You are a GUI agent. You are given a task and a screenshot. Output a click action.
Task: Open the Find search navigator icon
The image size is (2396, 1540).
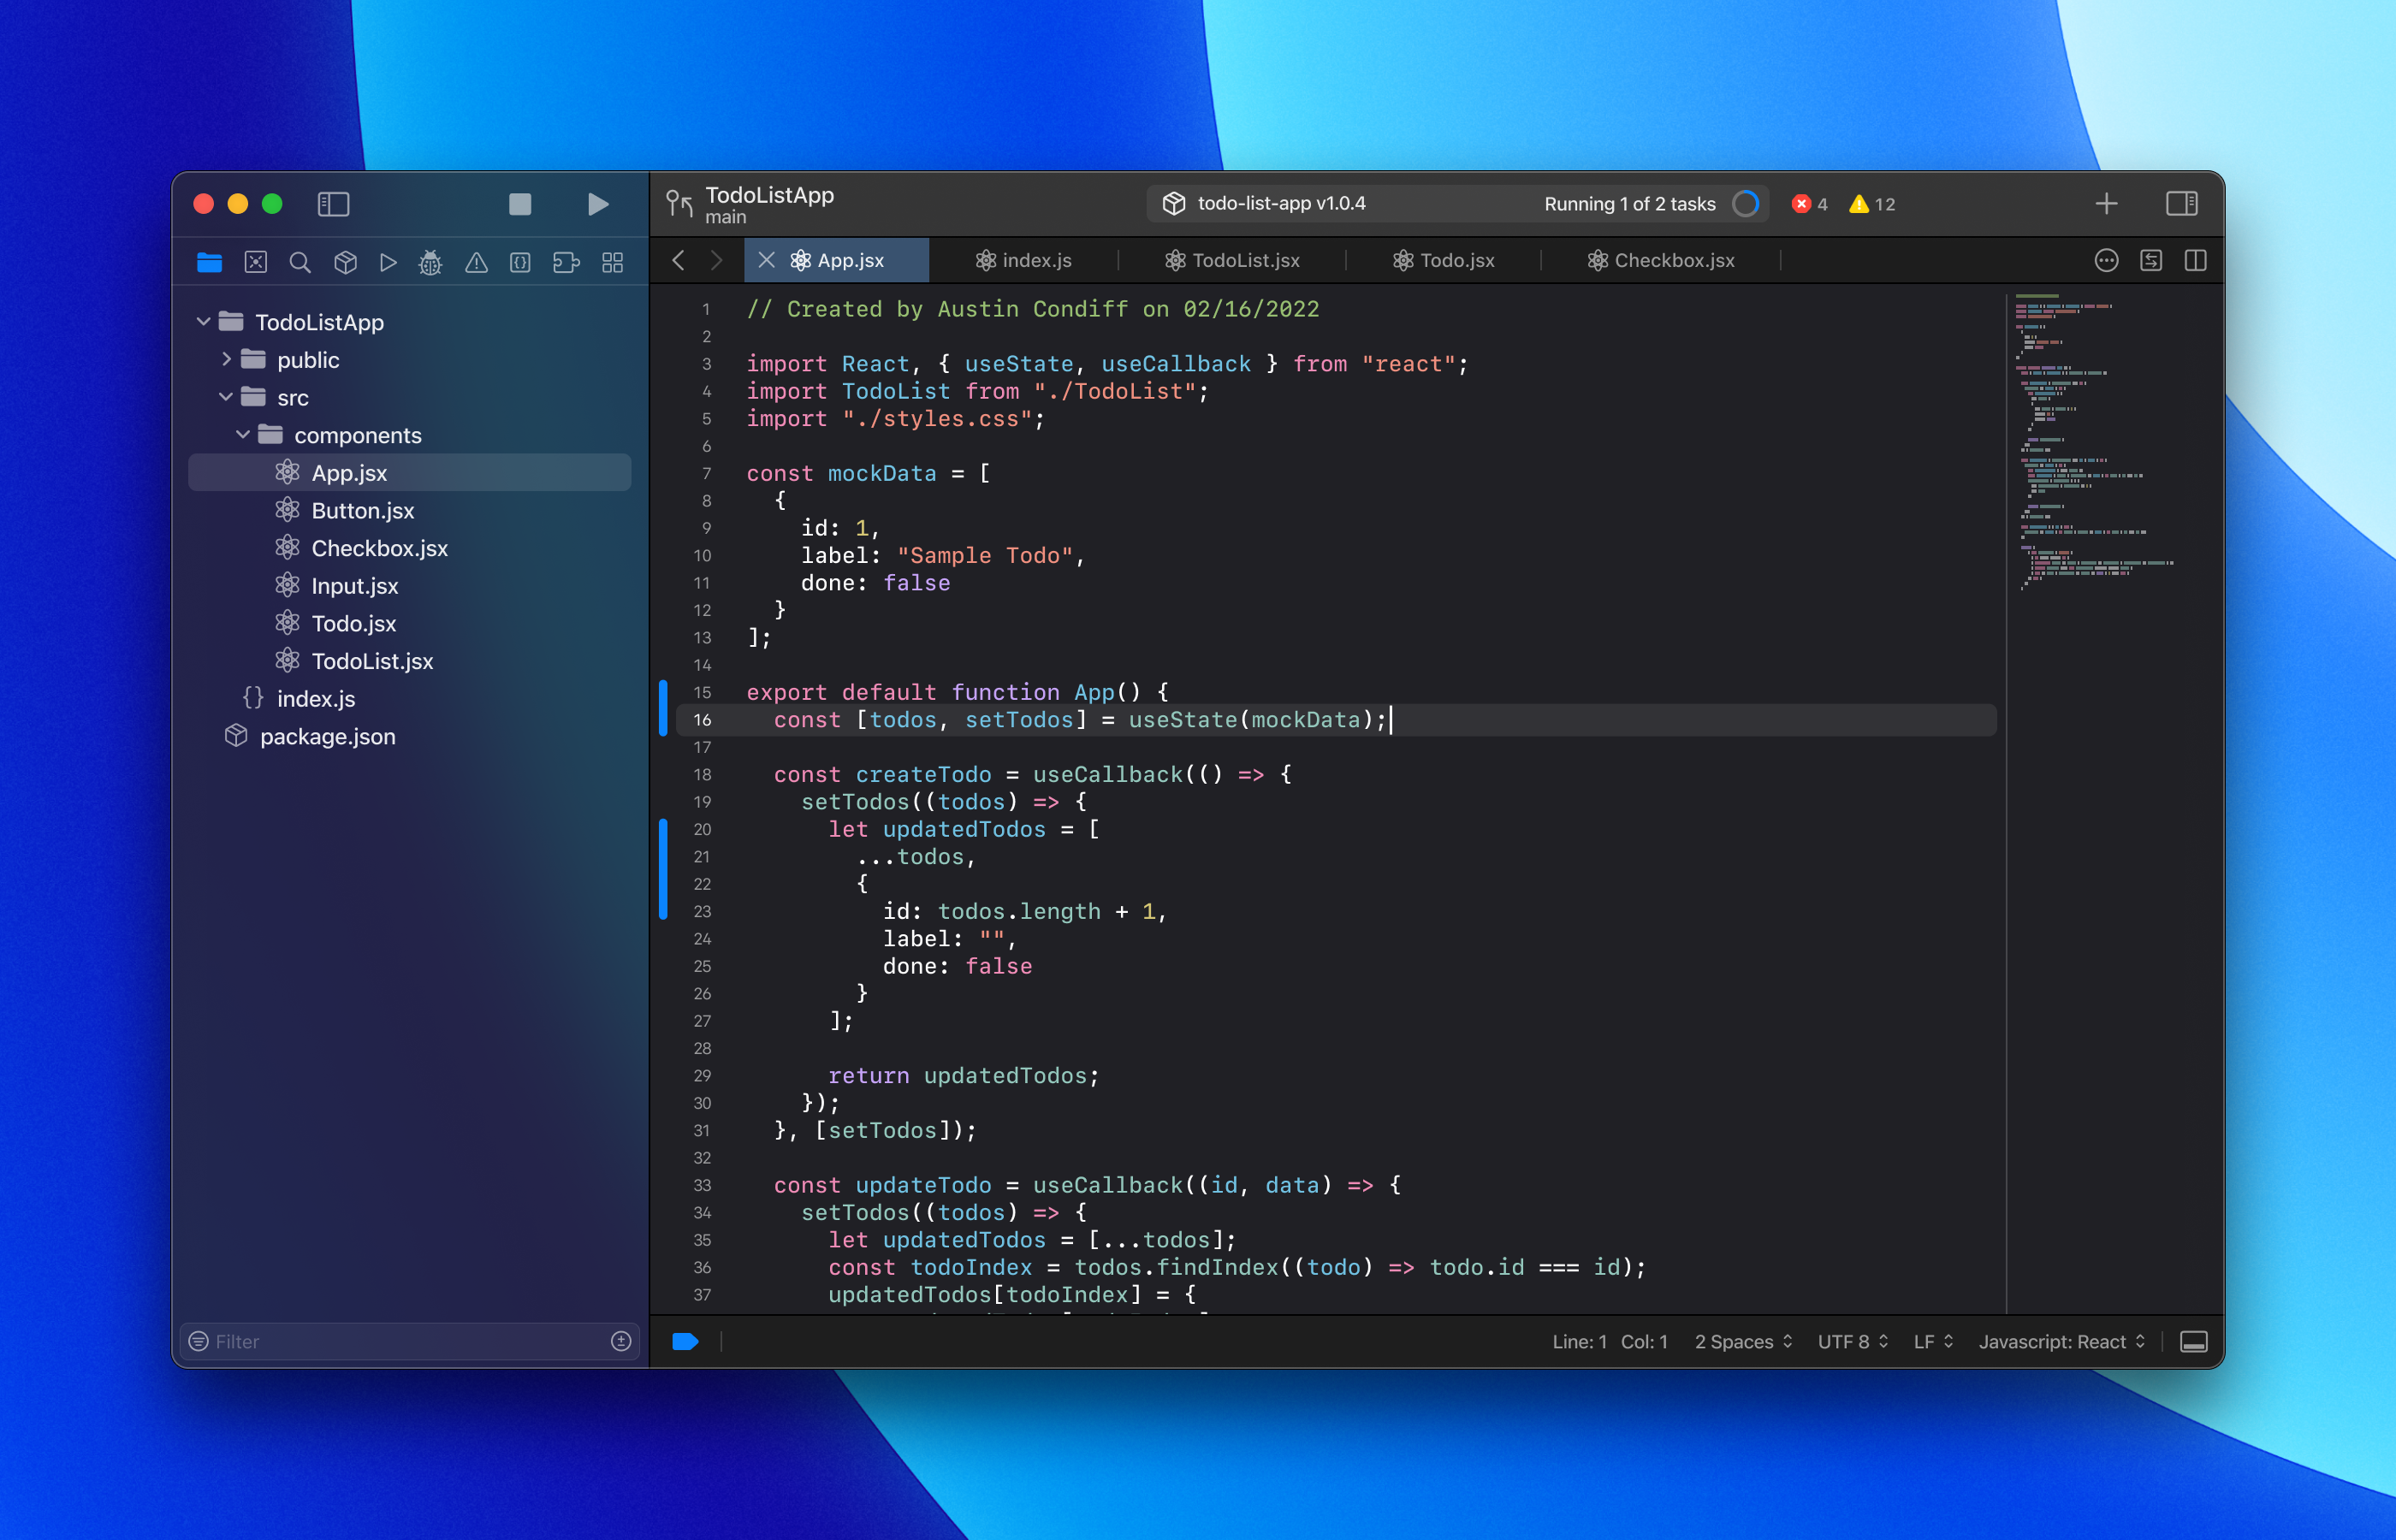click(299, 262)
